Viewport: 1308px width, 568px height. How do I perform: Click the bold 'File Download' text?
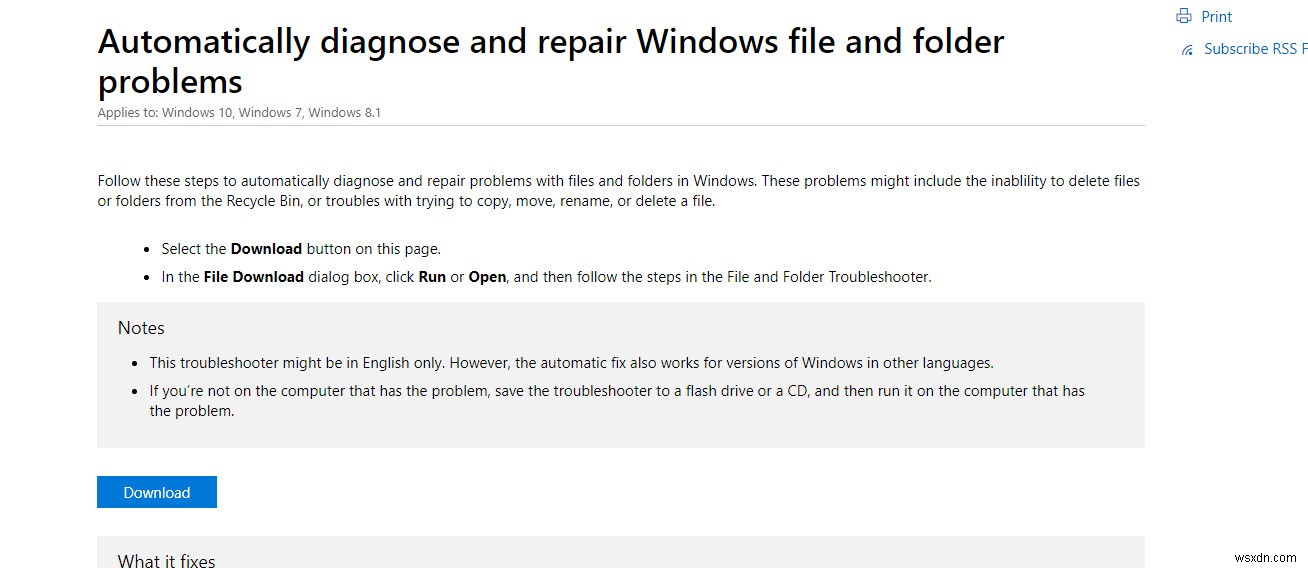click(253, 277)
